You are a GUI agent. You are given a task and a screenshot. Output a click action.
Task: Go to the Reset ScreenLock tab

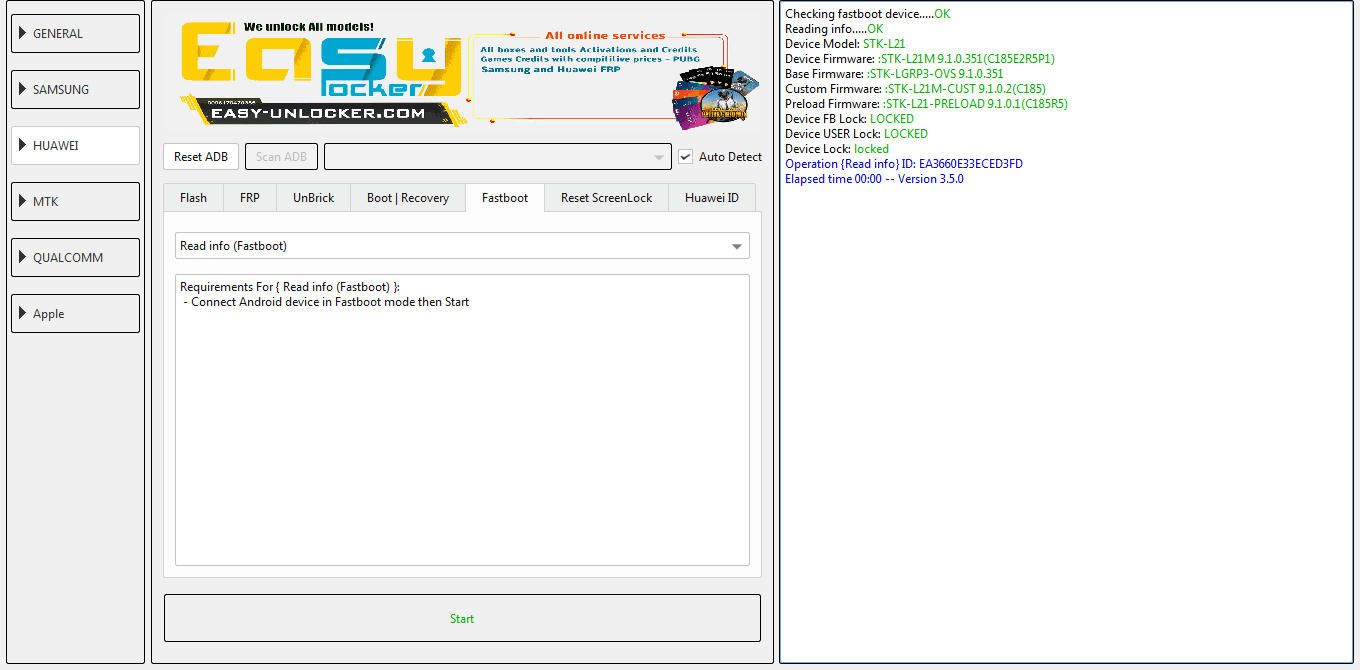[x=606, y=198]
